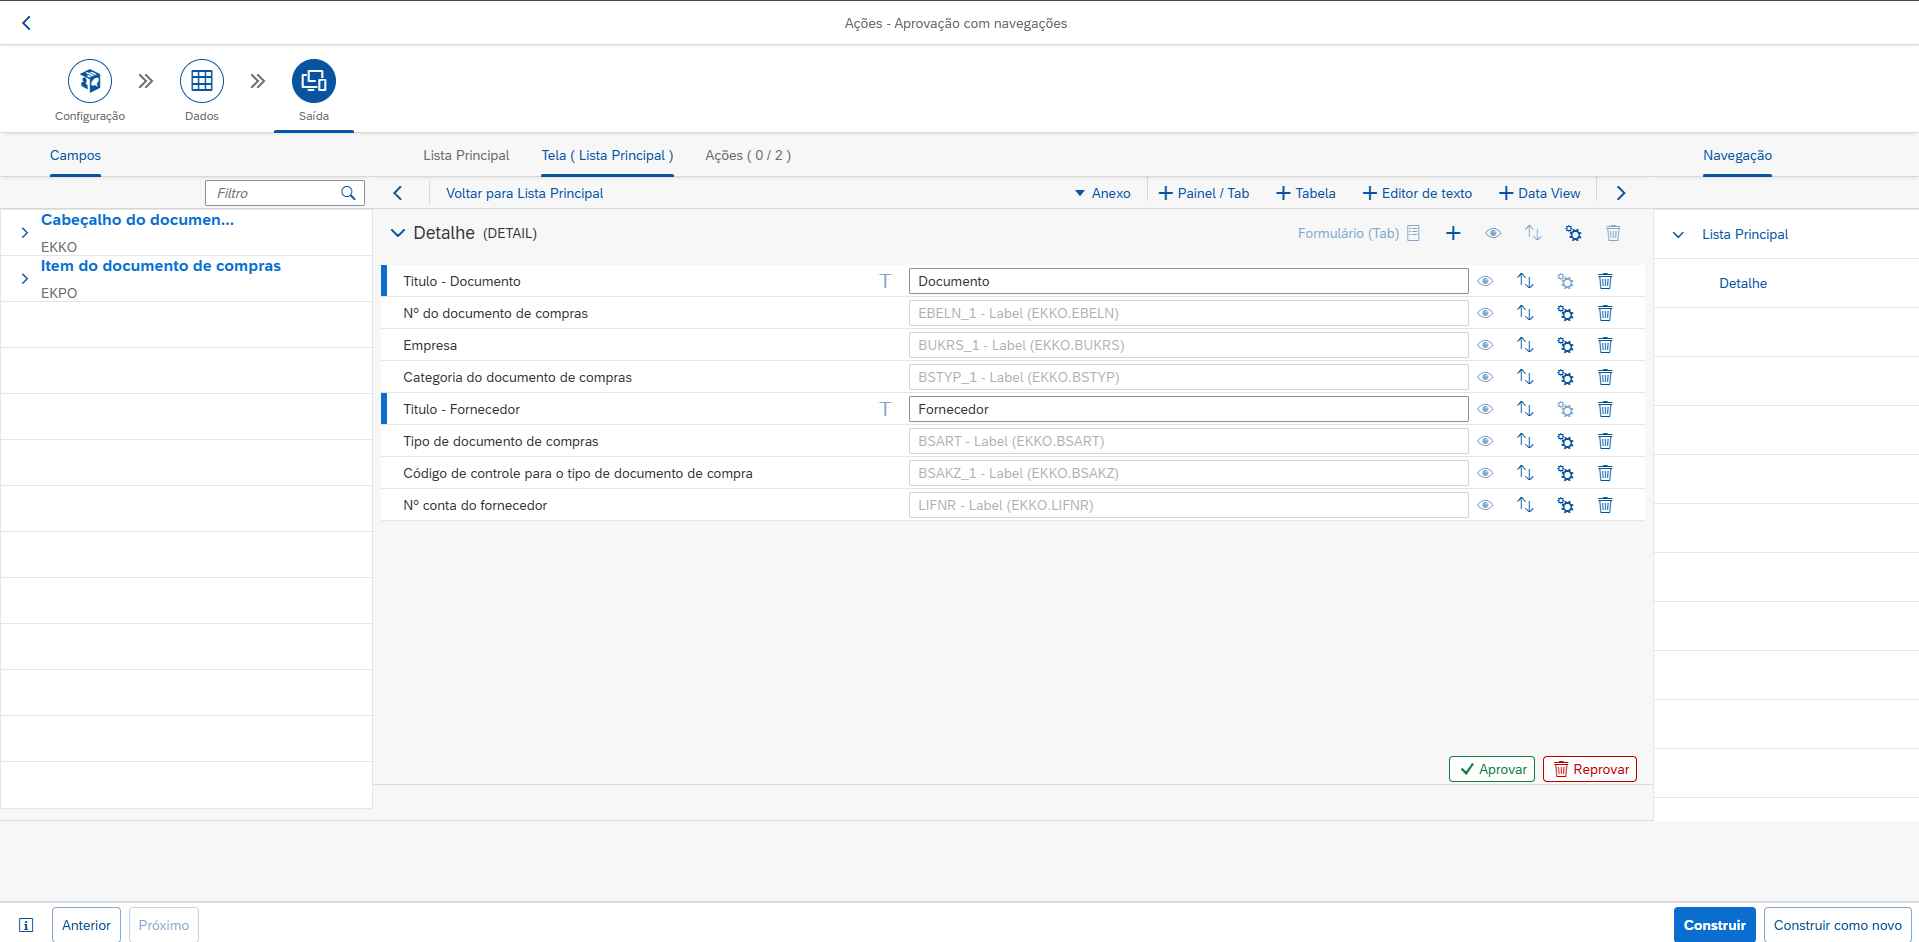Open the info icon at bottom left
This screenshot has height=942, width=1919.
tap(27, 925)
